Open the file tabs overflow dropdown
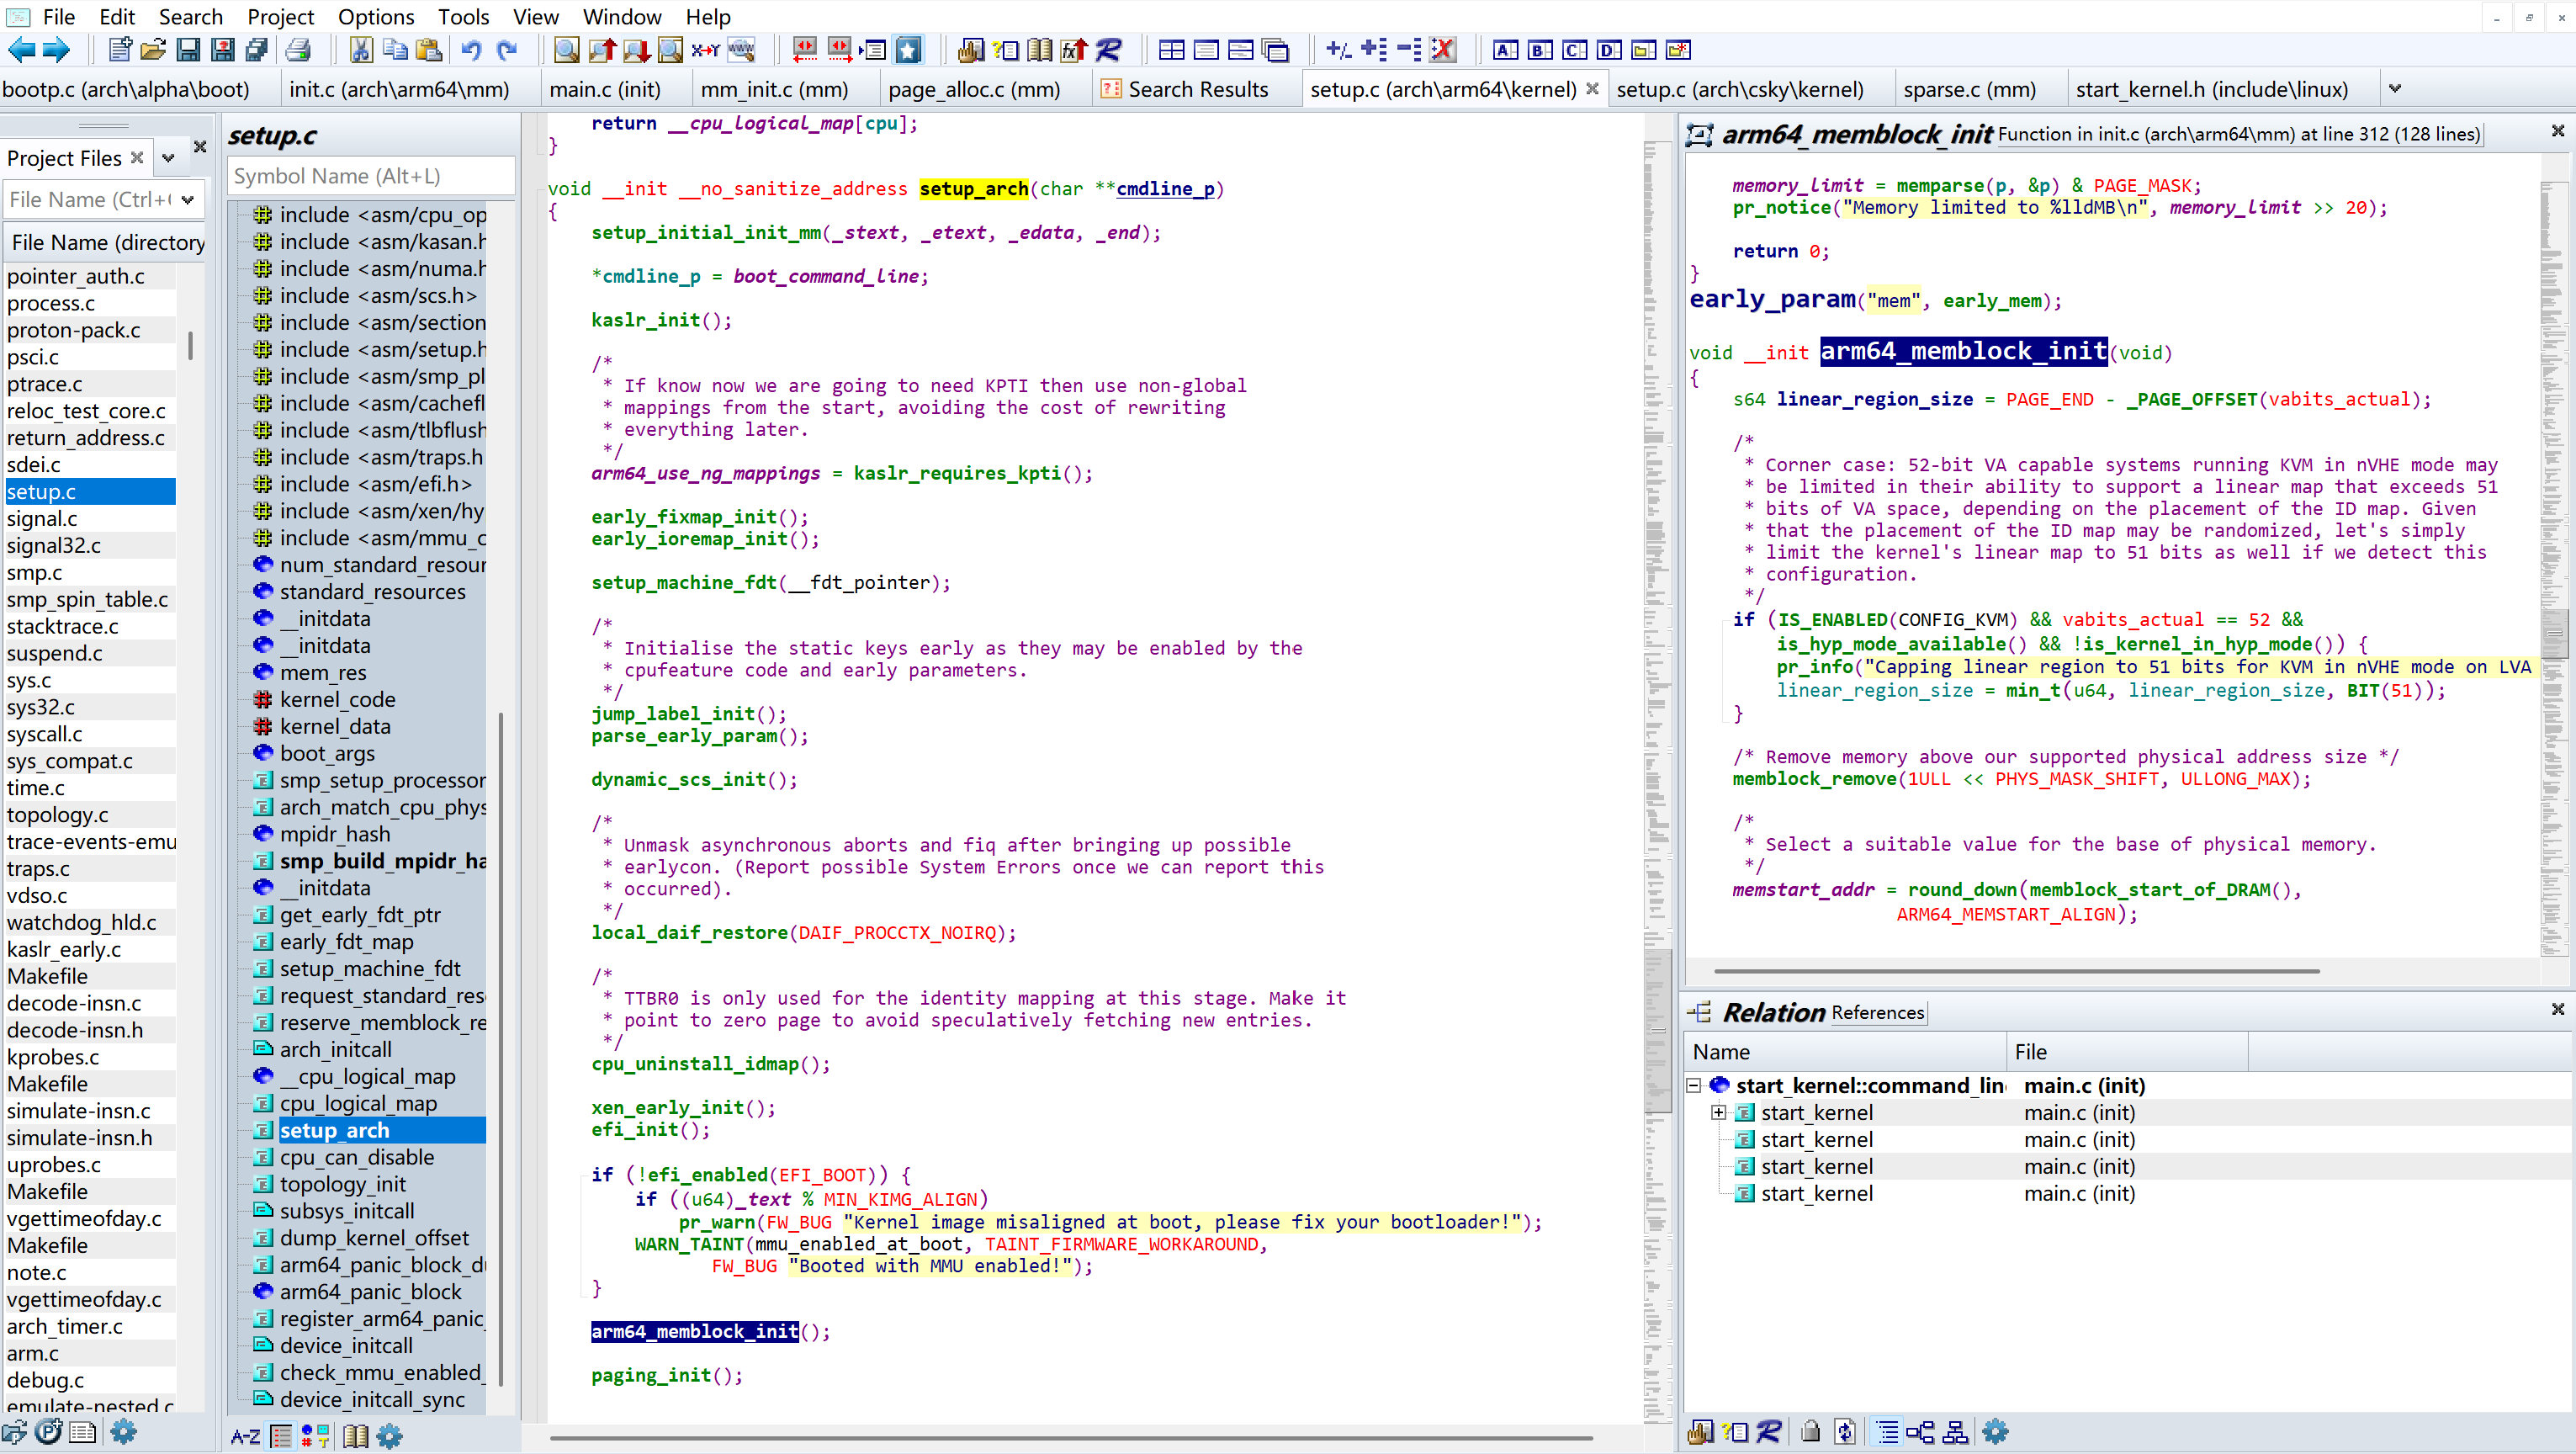The image size is (2576, 1454). click(2395, 89)
